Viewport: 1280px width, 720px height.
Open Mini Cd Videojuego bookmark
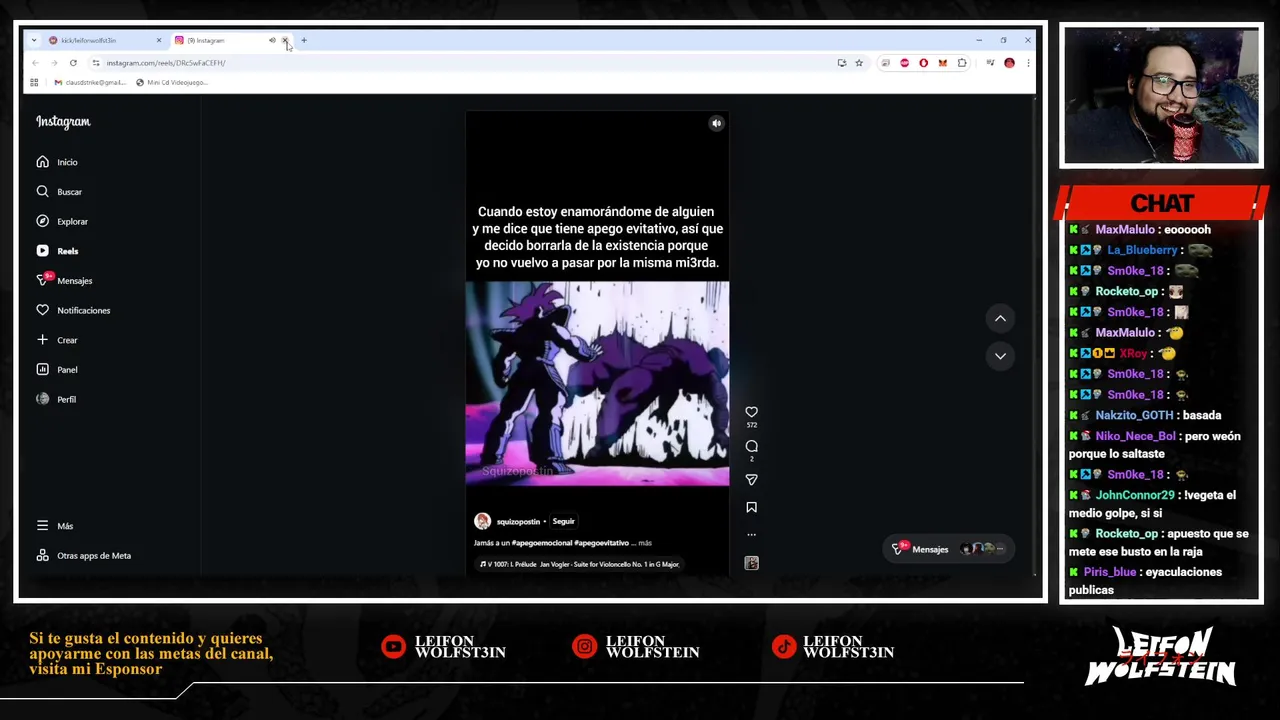[172, 82]
